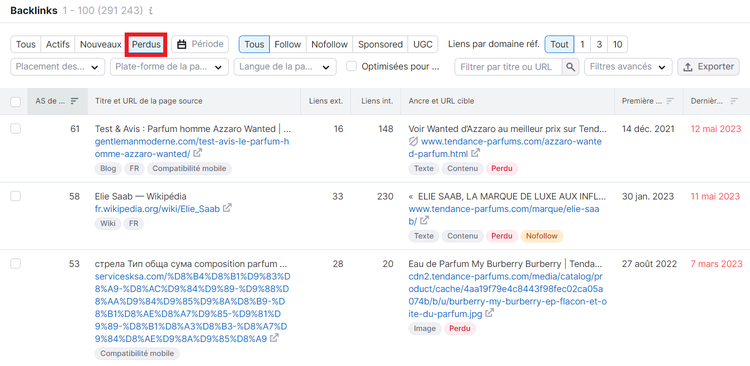Select the Tous status tab
750x366 pixels.
[x=26, y=44]
